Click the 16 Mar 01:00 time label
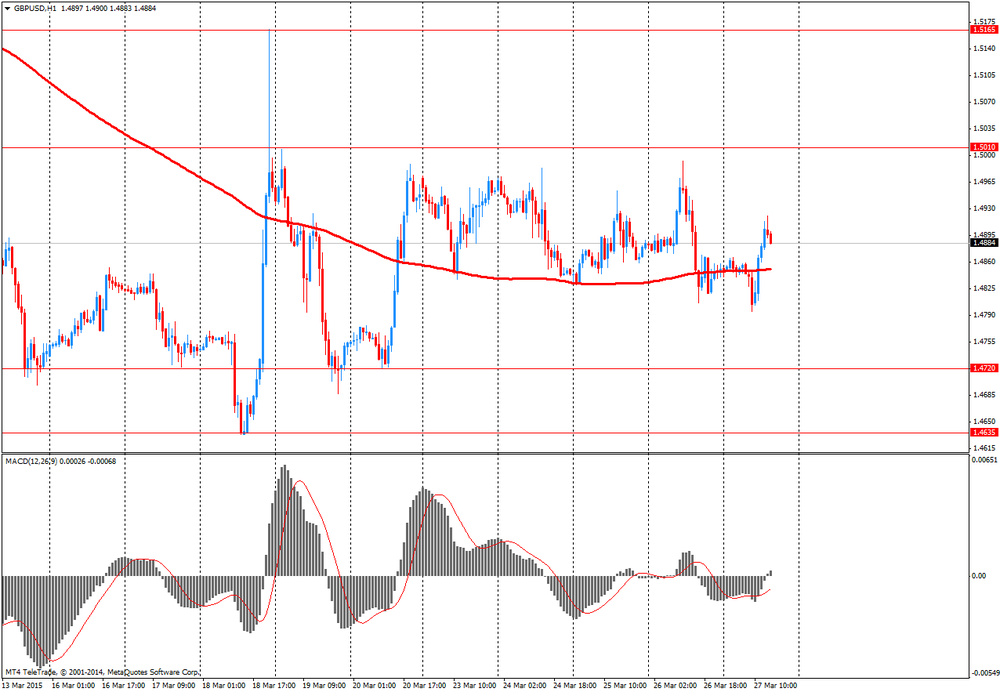This screenshot has height=692, width=1000. click(x=73, y=686)
